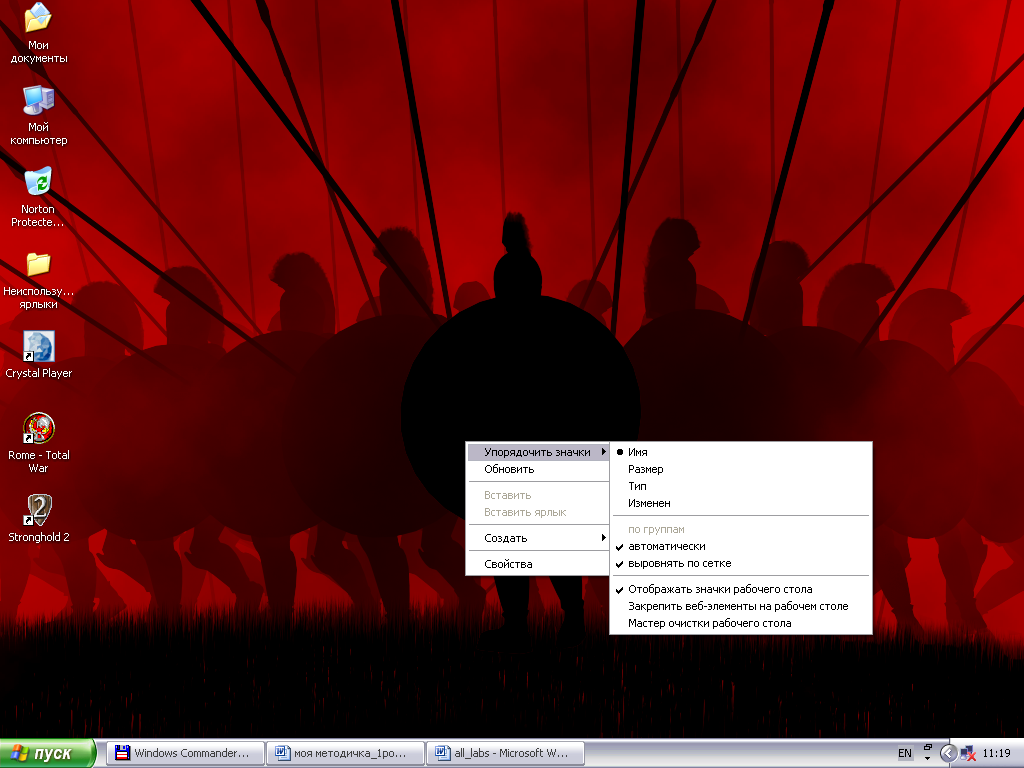
Task: Expand the Создать submenu
Action: coord(538,538)
